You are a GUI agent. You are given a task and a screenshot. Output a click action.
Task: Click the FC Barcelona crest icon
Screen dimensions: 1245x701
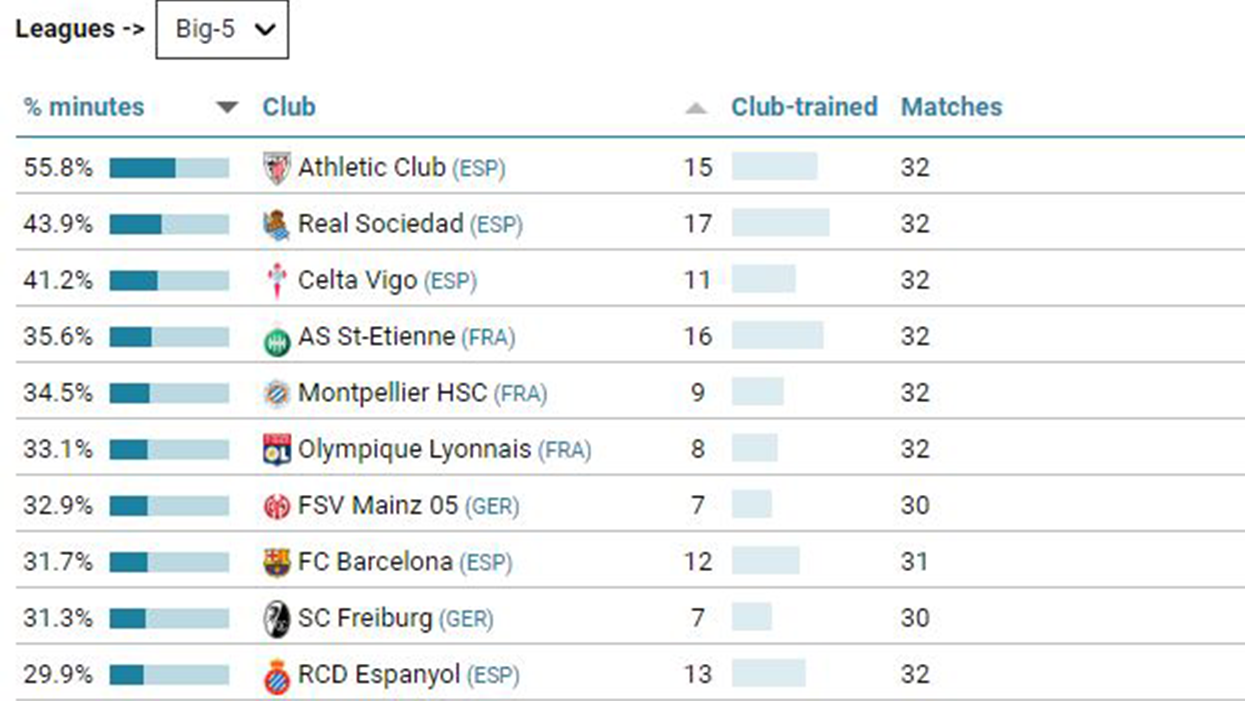pyautogui.click(x=276, y=563)
